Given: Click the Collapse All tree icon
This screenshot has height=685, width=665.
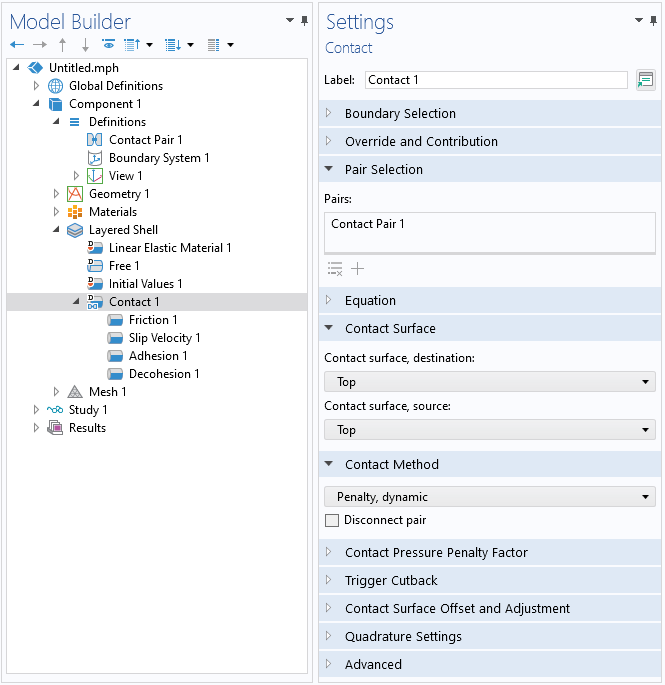Looking at the screenshot, I should click(130, 45).
